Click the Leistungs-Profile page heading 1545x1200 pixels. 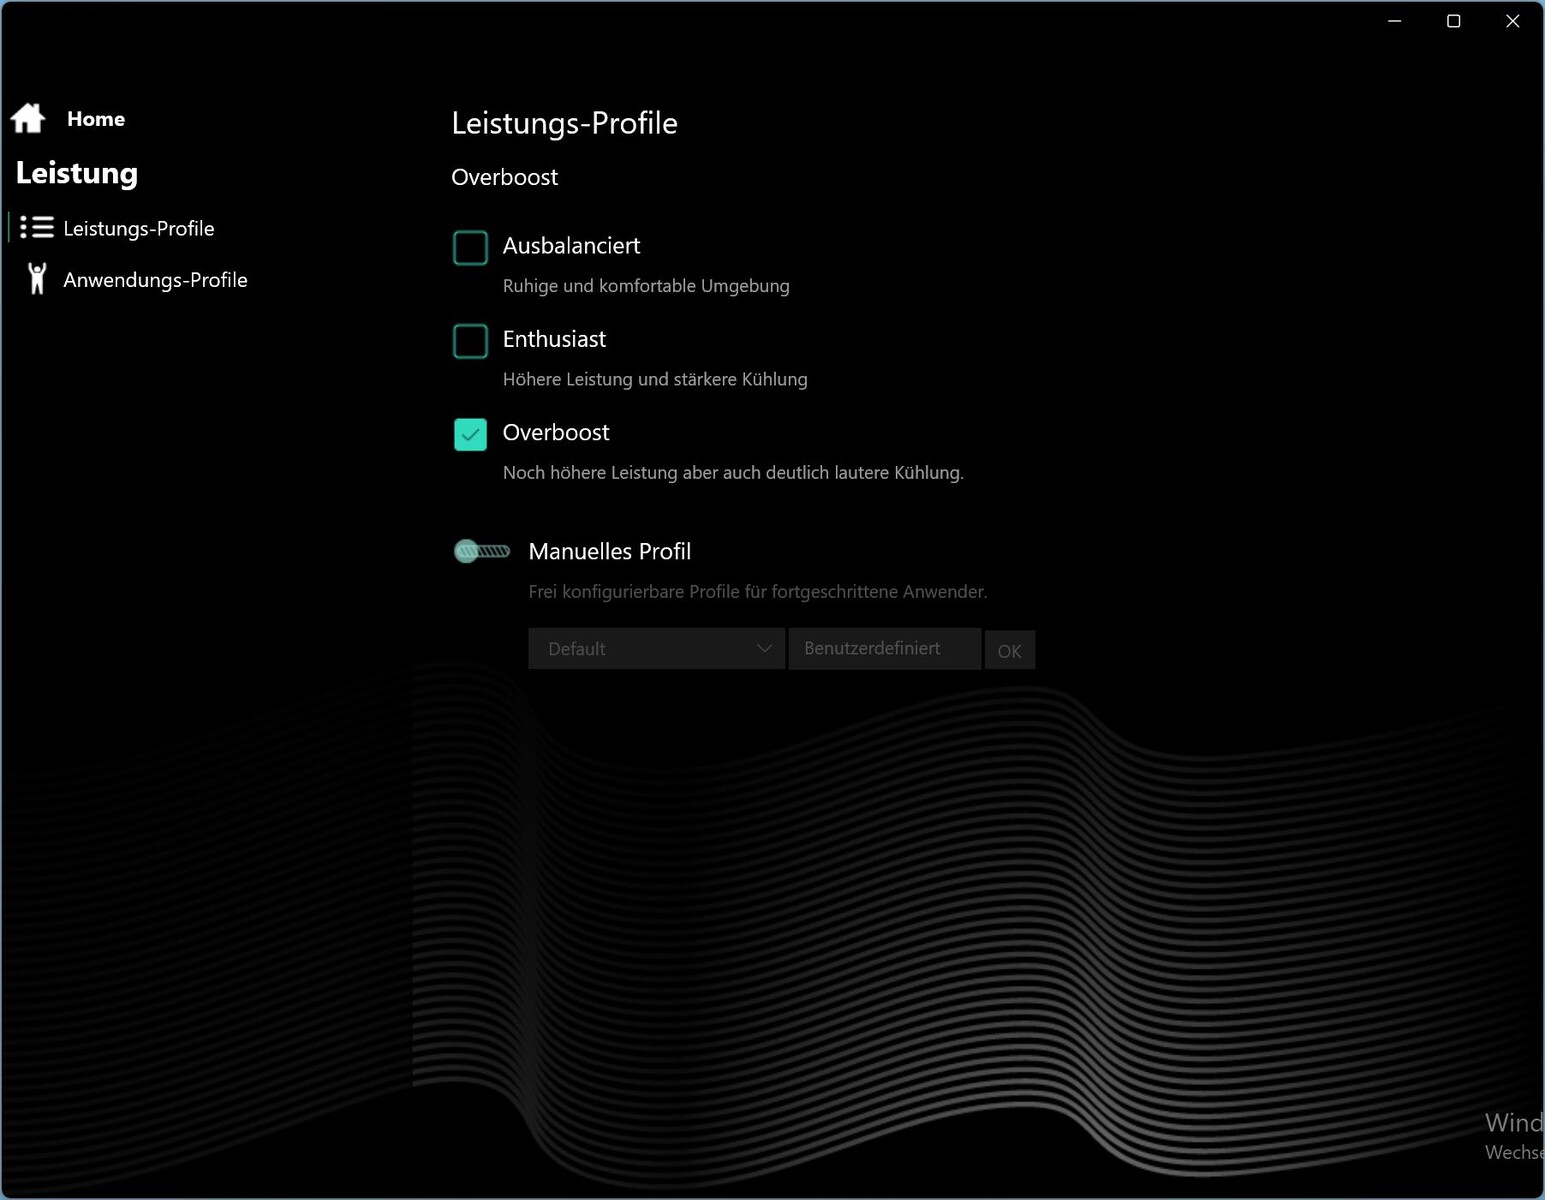point(564,123)
